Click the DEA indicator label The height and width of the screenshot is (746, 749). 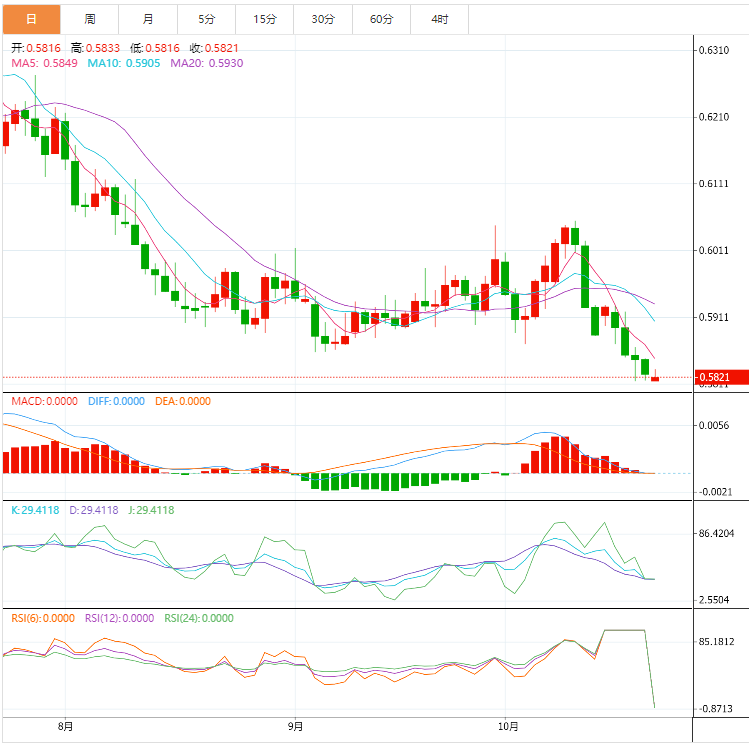[183, 401]
